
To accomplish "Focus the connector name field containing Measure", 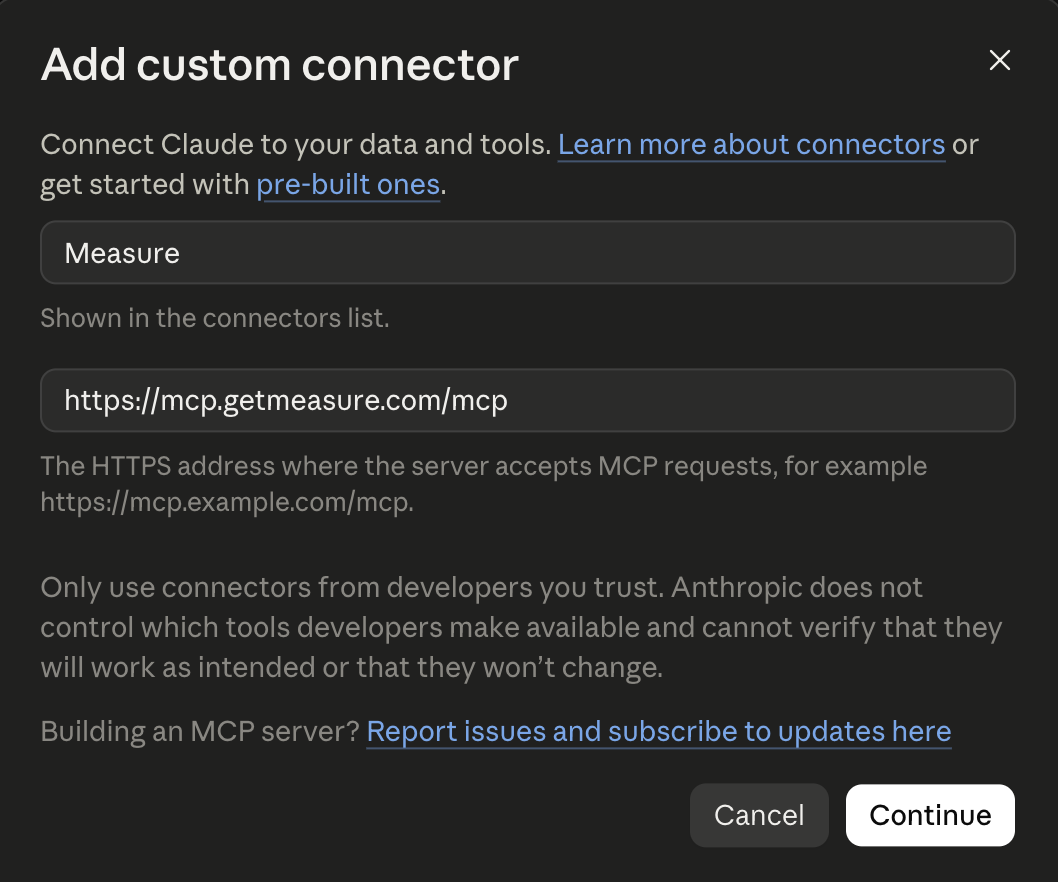I will [528, 252].
